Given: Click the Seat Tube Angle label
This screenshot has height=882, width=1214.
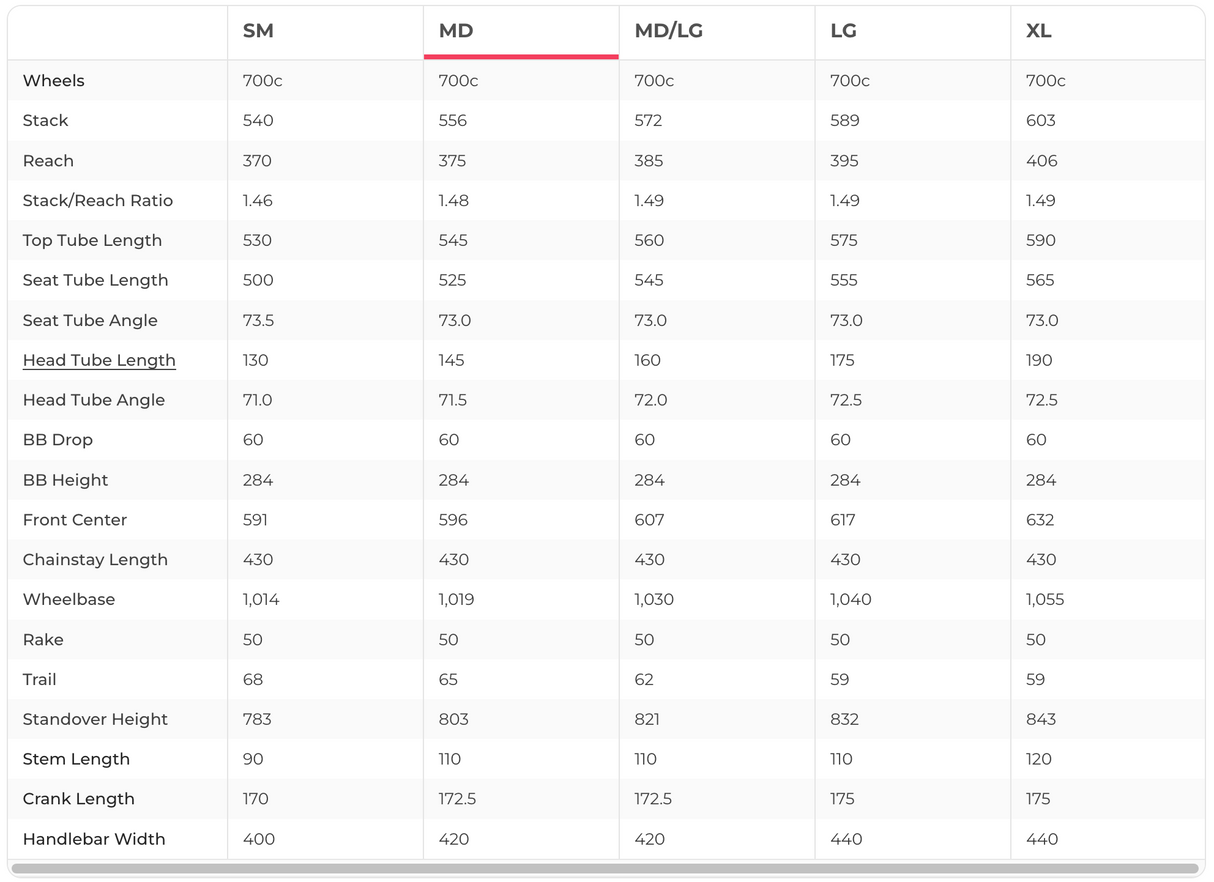Looking at the screenshot, I should (90, 320).
